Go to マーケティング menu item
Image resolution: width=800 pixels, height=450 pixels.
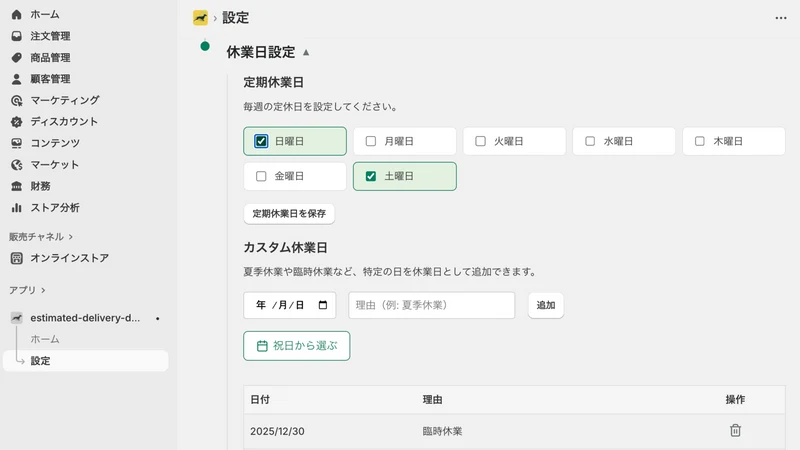click(x=65, y=101)
